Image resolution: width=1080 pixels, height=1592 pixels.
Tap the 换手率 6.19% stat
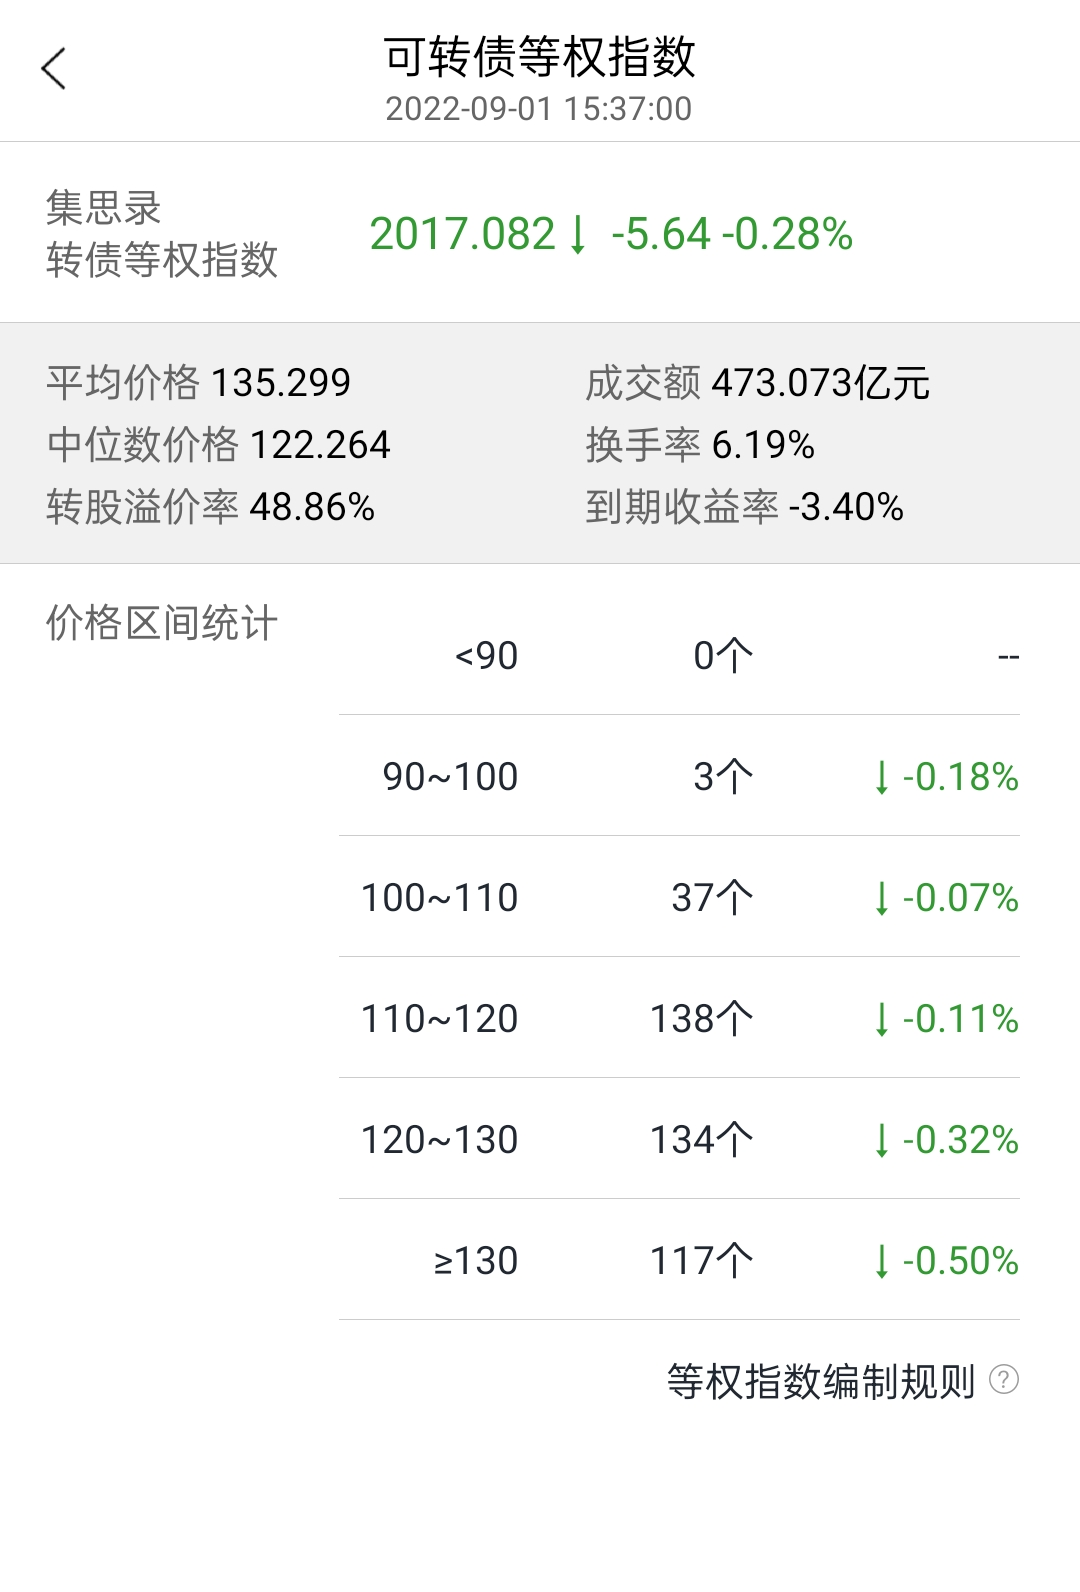(x=700, y=445)
